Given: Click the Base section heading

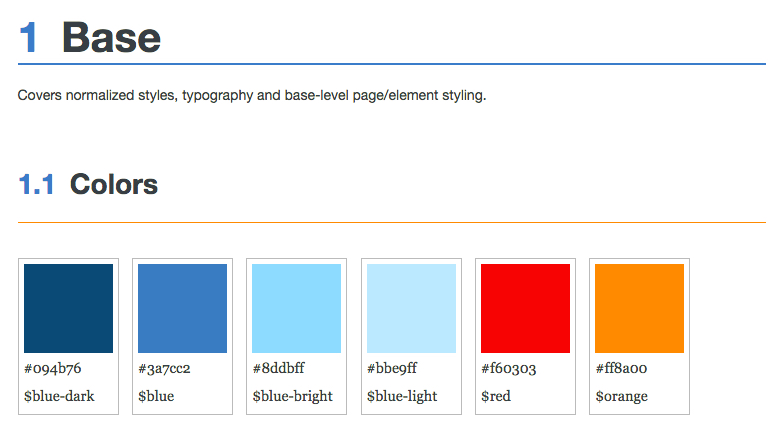Looking at the screenshot, I should pos(111,38).
